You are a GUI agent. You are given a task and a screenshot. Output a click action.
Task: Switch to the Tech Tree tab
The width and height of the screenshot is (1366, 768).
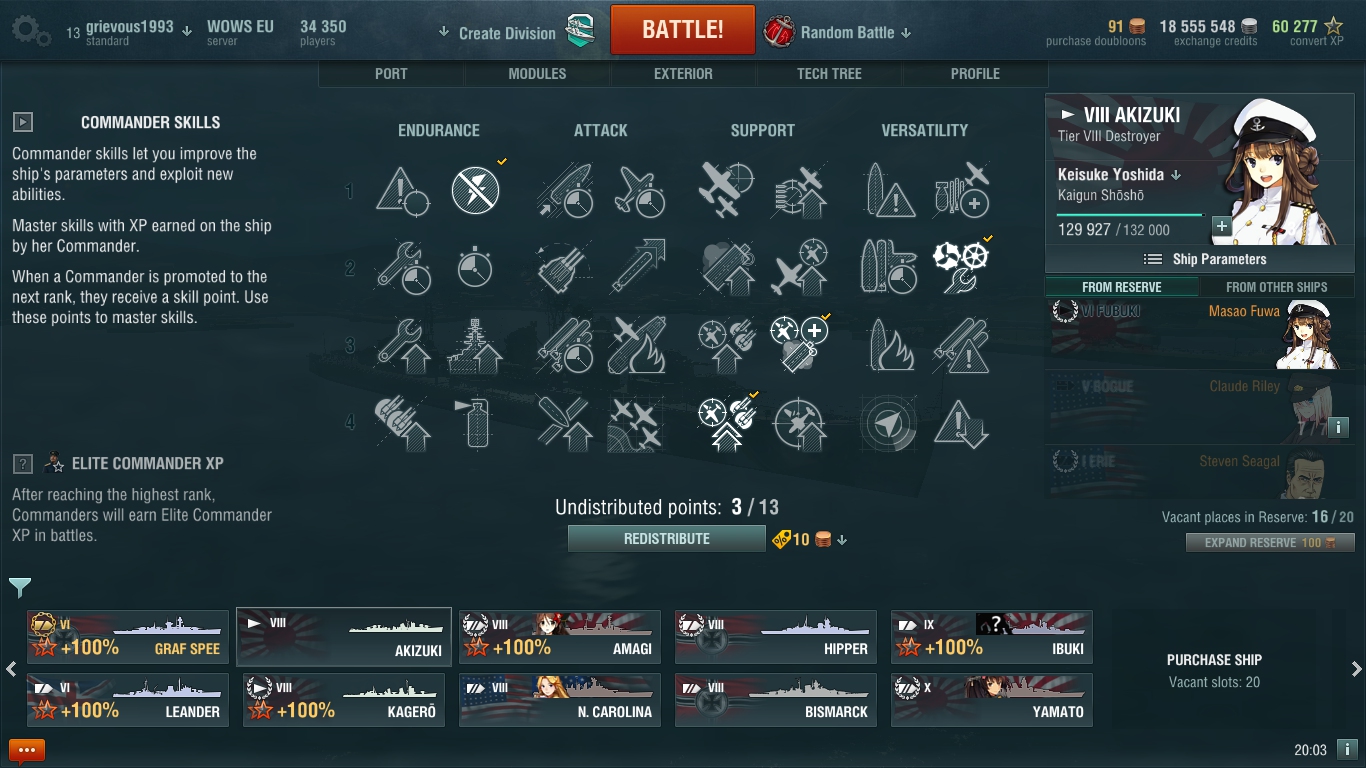point(829,74)
